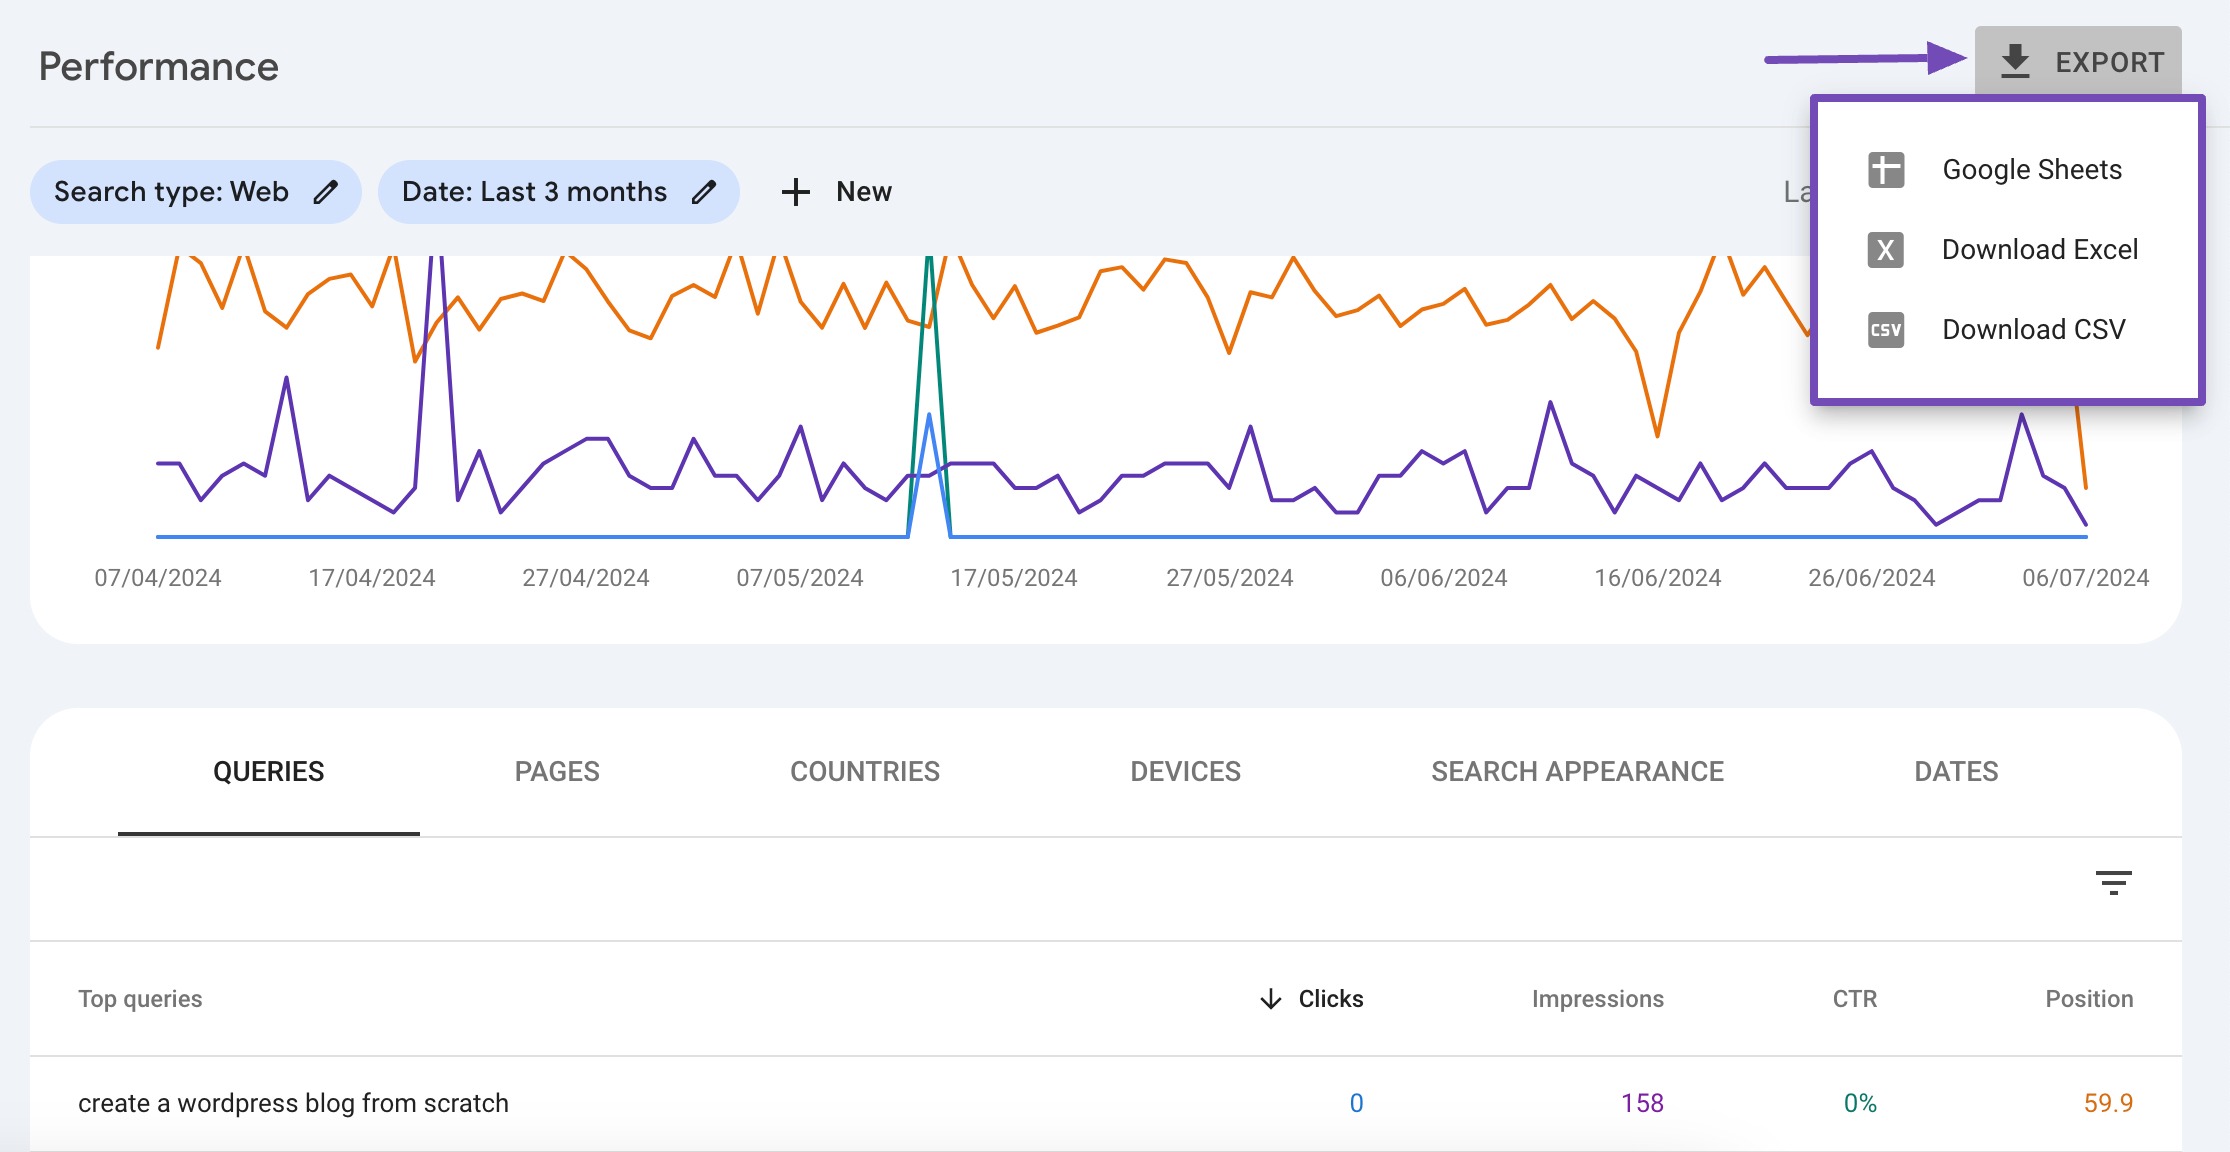Open the COUNTRIES tab
This screenshot has width=2230, height=1152.
click(865, 772)
